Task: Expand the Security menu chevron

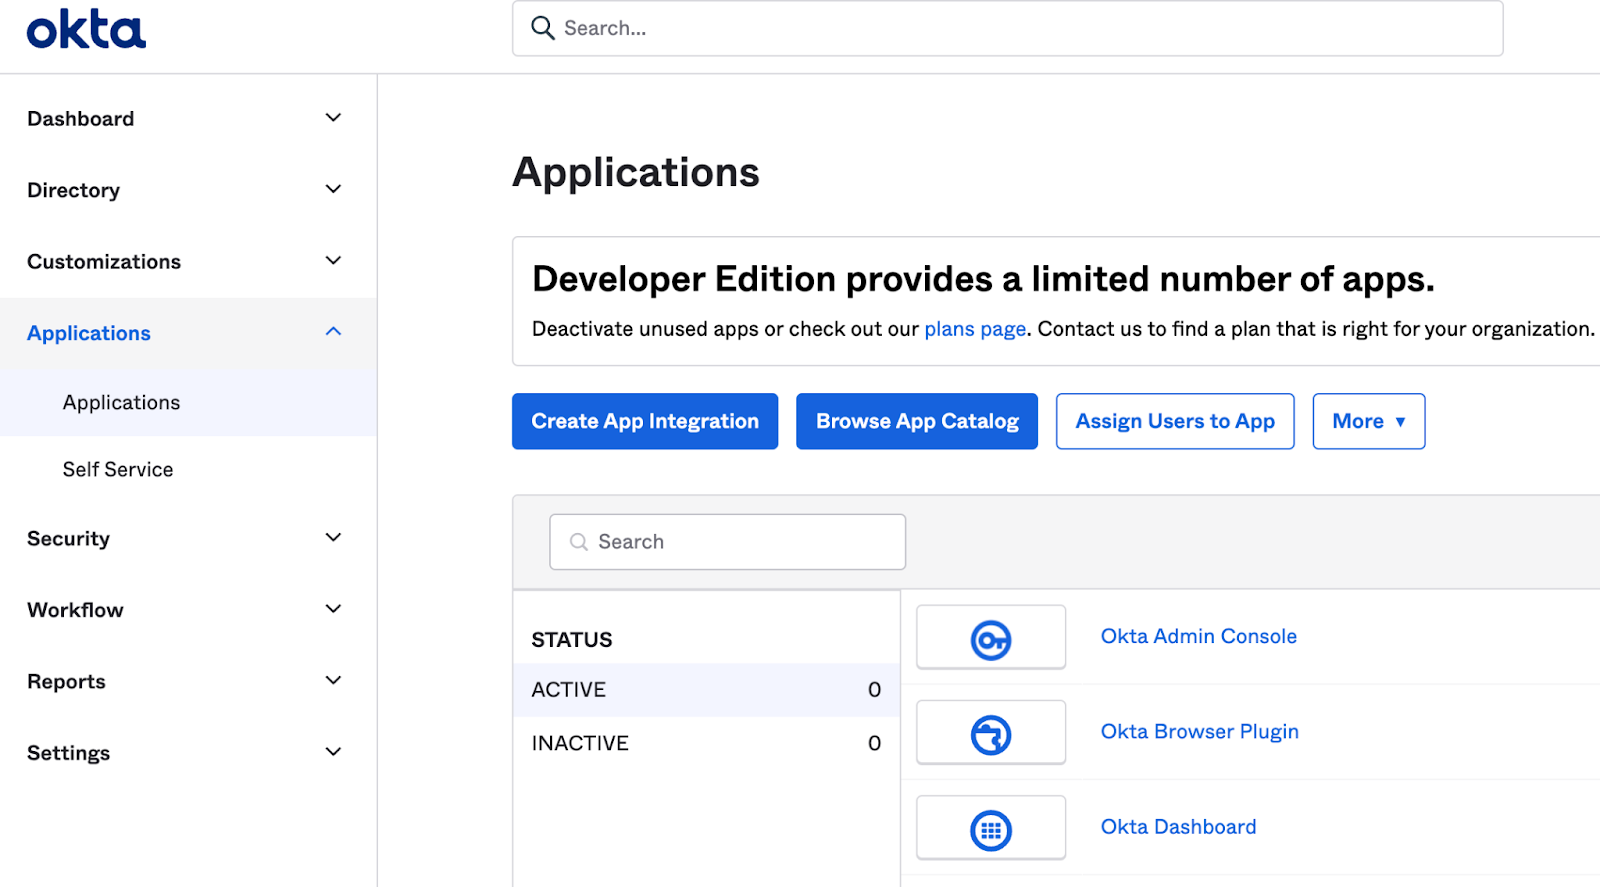Action: coord(334,538)
